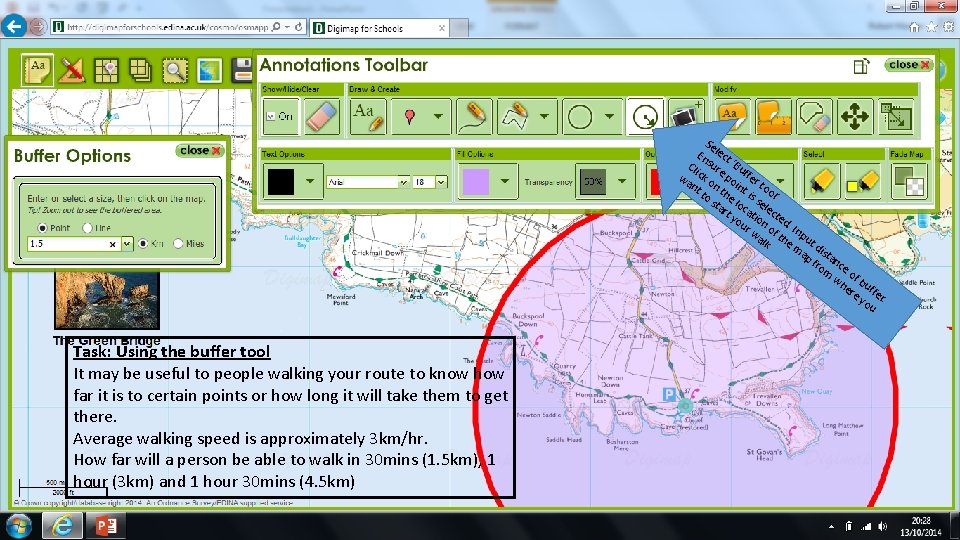Select the Km units radio button
Screen dimensions: 960x540
click(143, 243)
